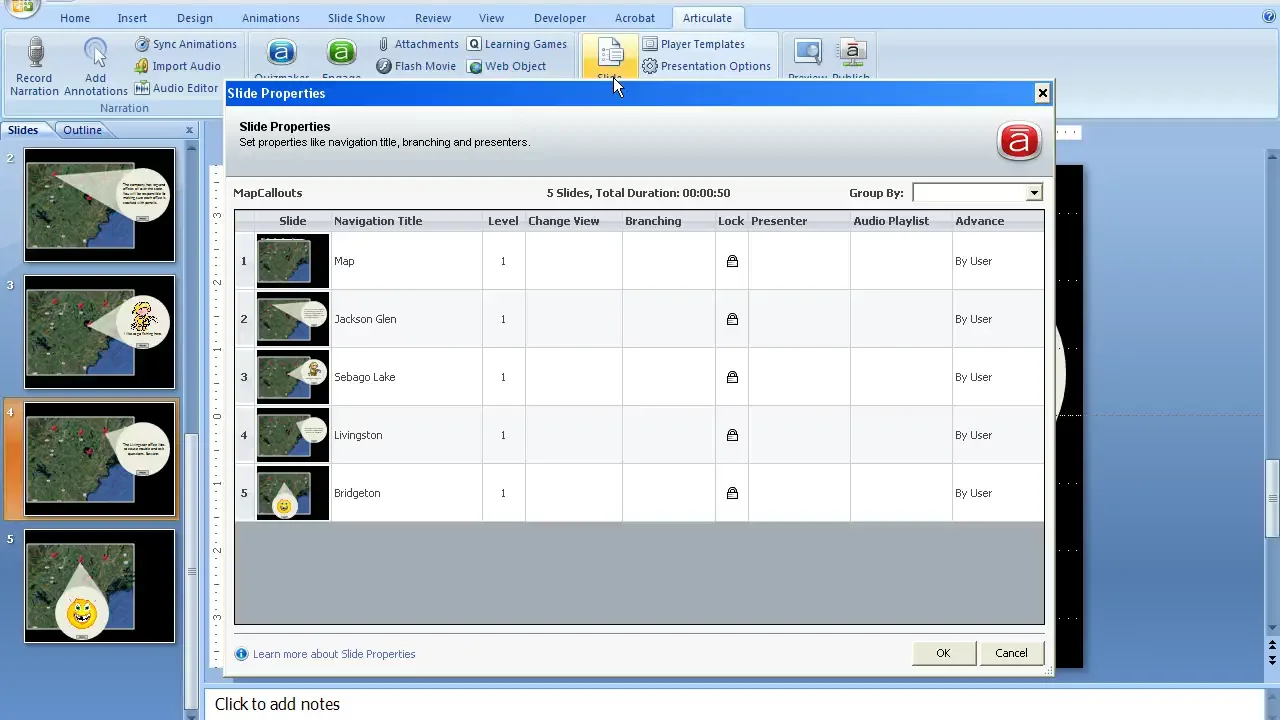Click Sync Animations in ribbon
1280x720 pixels.
186,44
